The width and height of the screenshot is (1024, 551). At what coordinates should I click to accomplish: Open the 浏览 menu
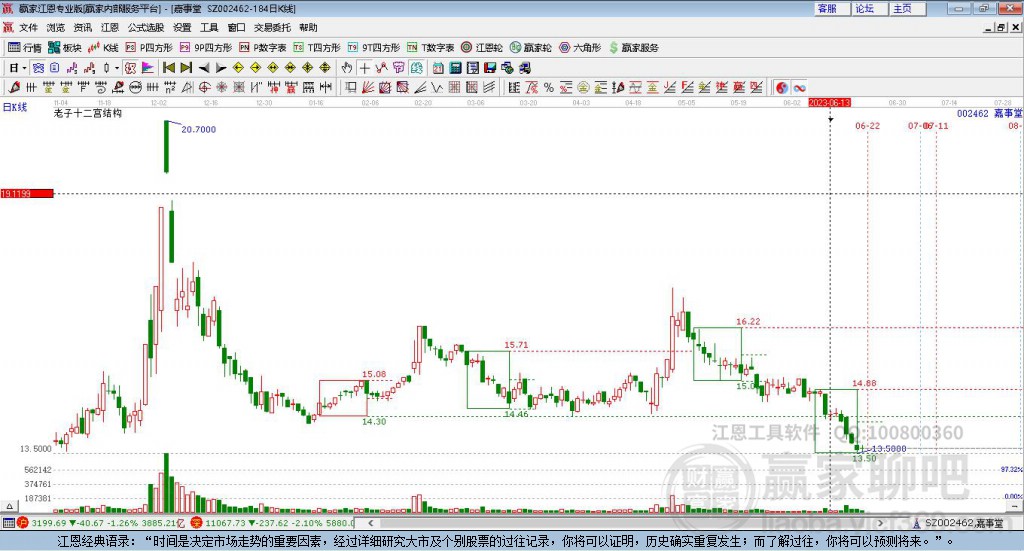pyautogui.click(x=56, y=27)
